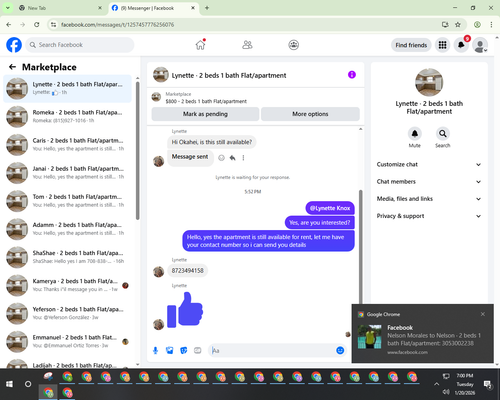
Task: Mute the conversation with the bell icon
Action: point(415,134)
